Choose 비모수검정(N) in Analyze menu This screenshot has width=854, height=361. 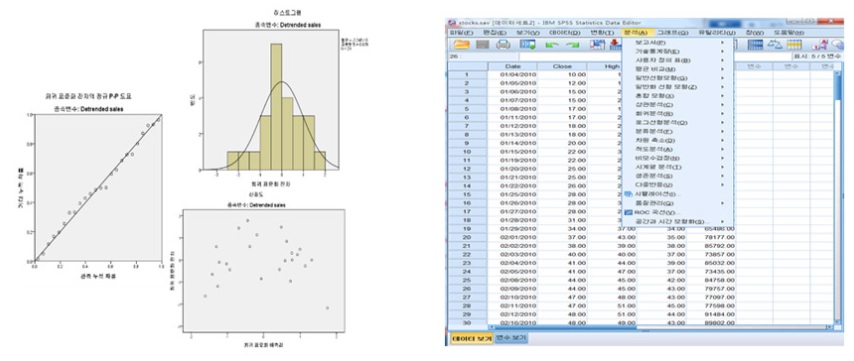(x=678, y=158)
